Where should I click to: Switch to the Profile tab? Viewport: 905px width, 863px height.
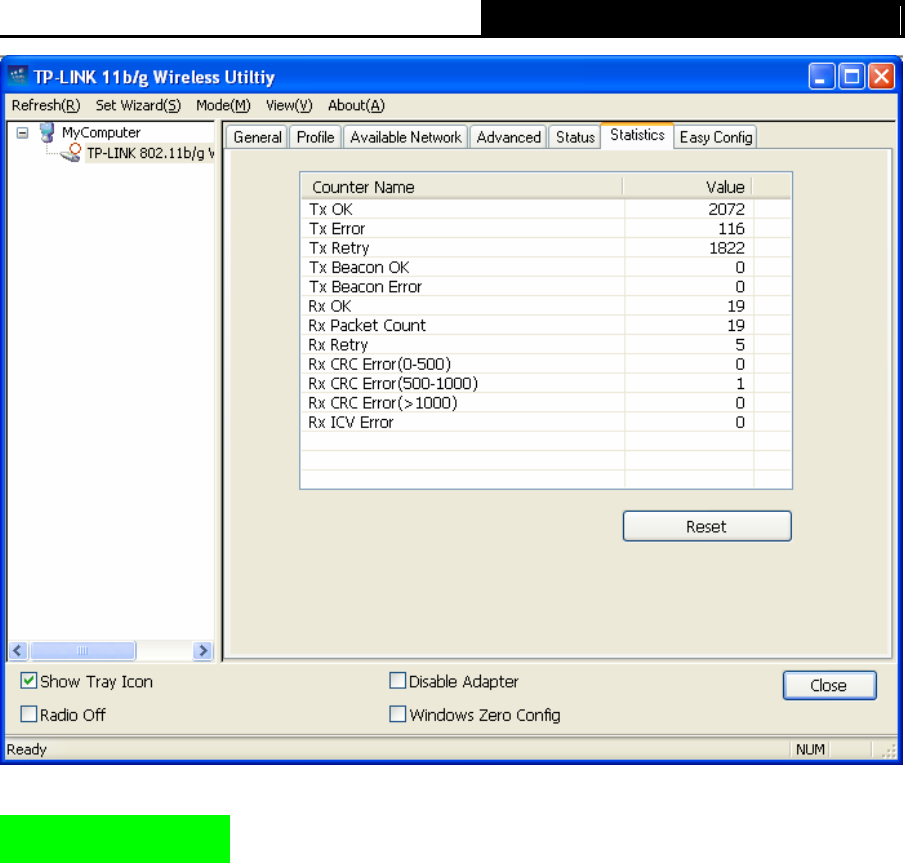(x=315, y=137)
